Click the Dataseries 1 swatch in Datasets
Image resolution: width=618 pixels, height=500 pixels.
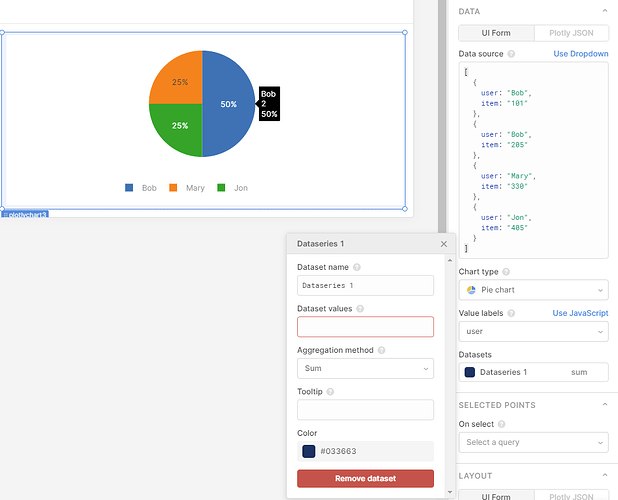coord(469,372)
